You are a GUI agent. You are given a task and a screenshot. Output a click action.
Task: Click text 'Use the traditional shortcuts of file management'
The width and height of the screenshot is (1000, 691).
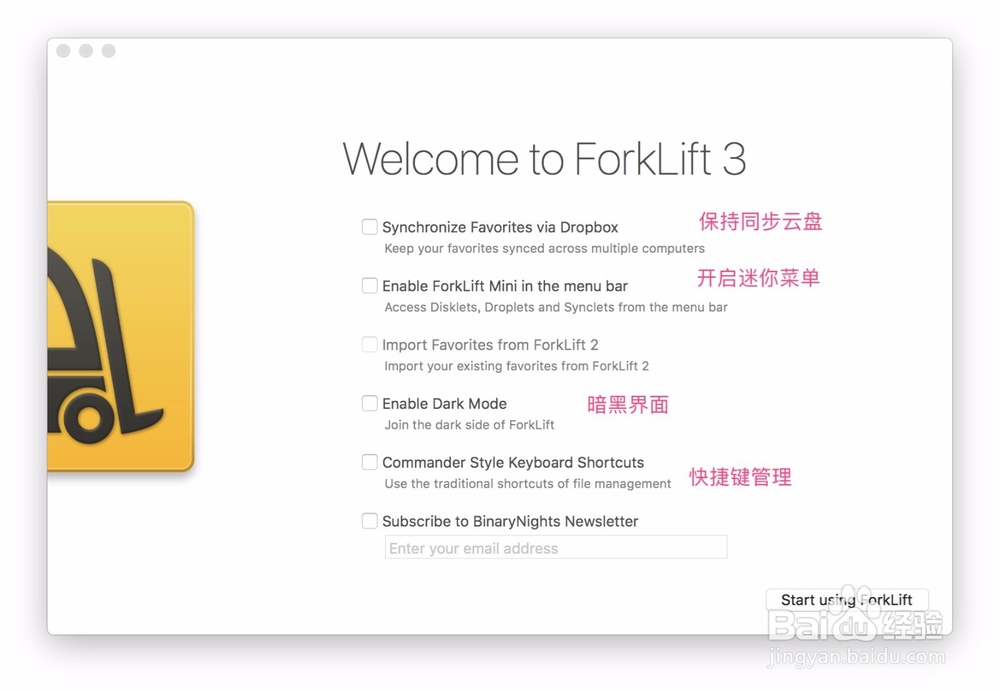click(x=527, y=484)
